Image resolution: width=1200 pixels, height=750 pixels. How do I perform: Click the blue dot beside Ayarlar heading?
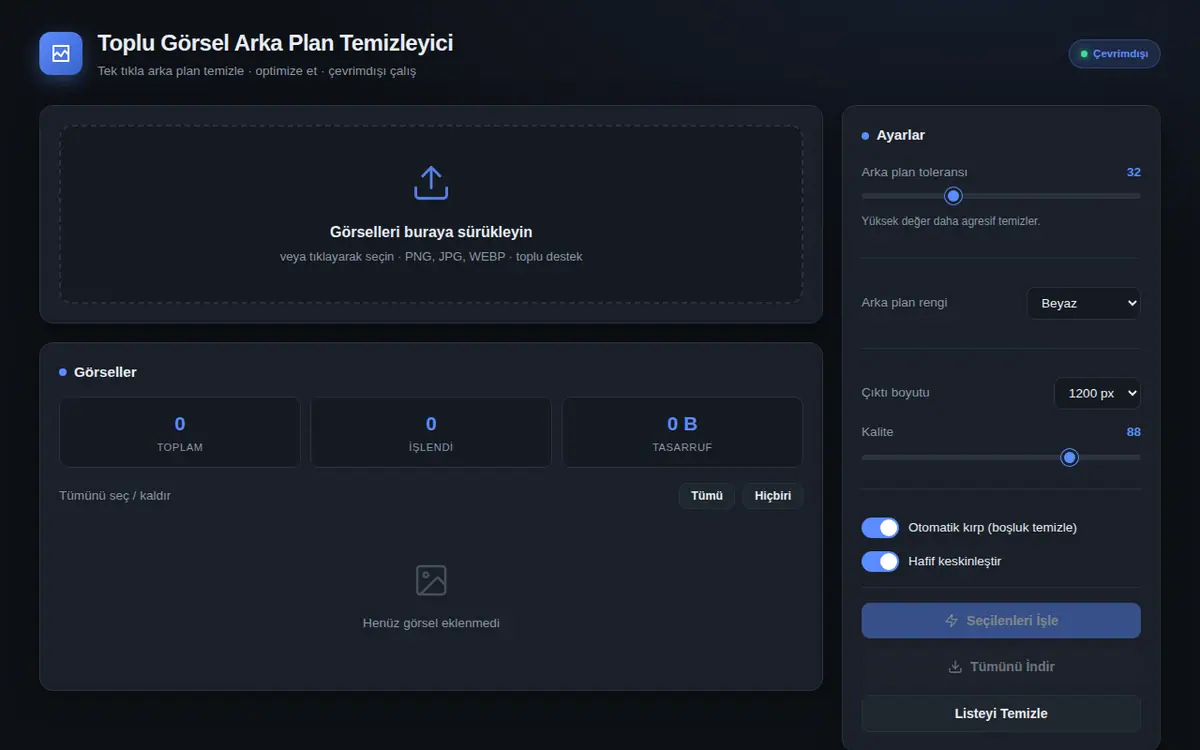point(866,136)
